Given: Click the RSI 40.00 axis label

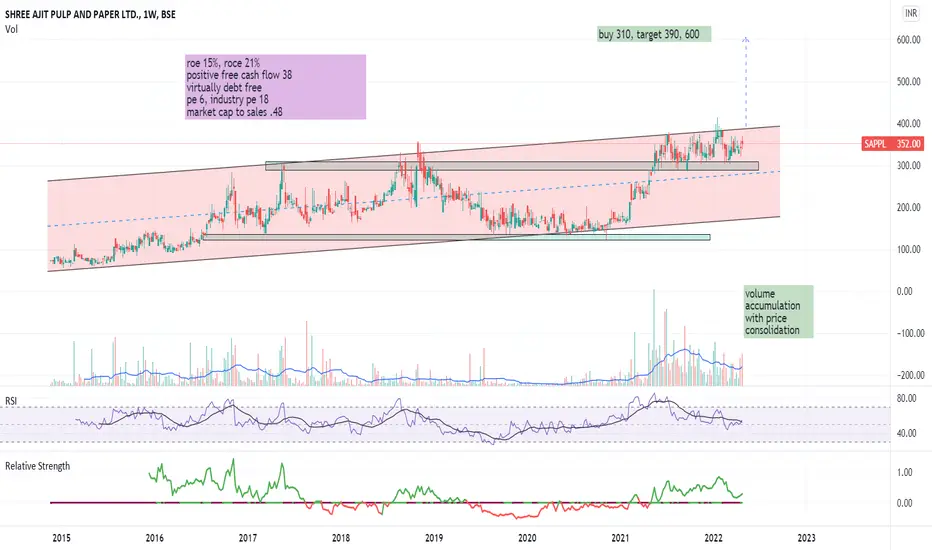Looking at the screenshot, I should pyautogui.click(x=906, y=433).
